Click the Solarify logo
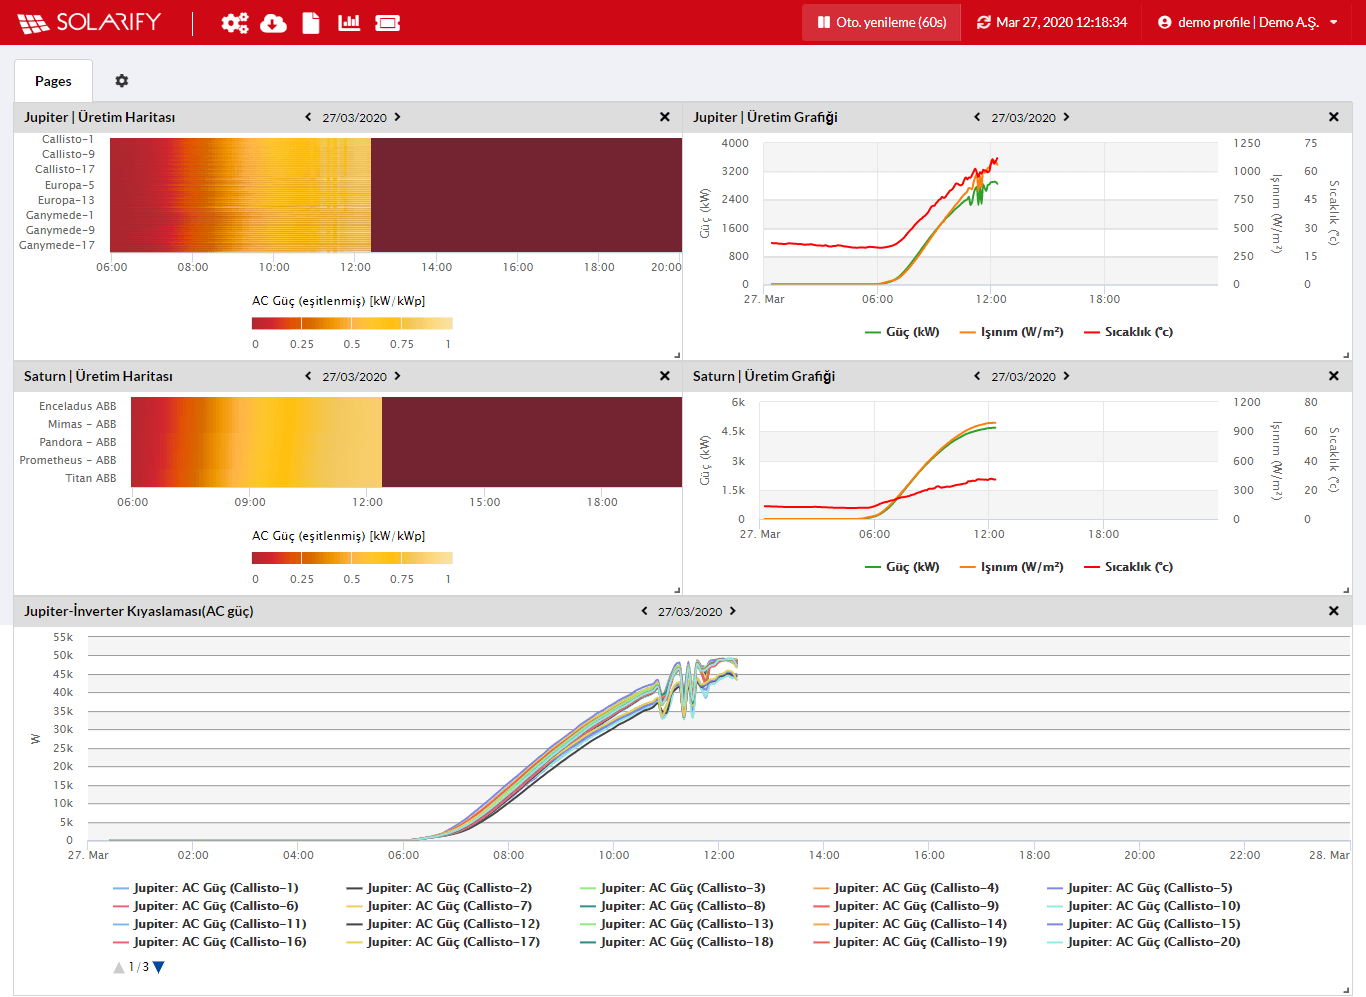The image size is (1366, 997). coord(89,22)
